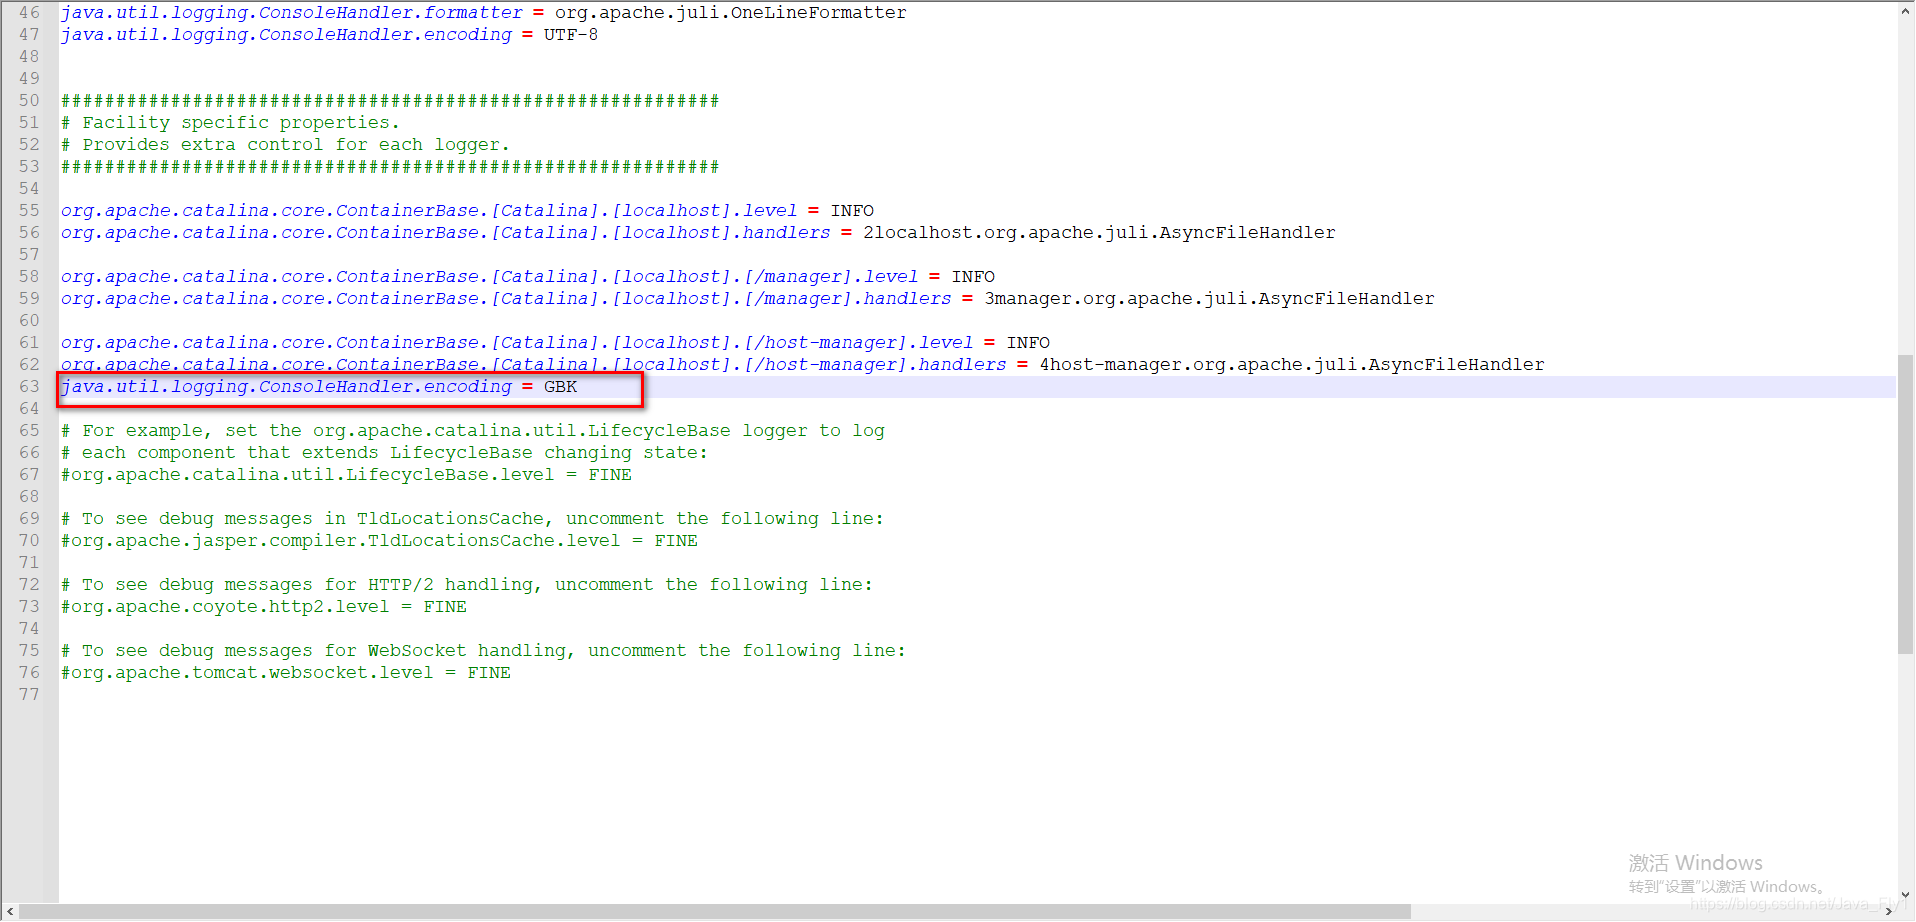
Task: Click 'ConsoleHandler.formatter' key on line 46
Action: click(x=391, y=13)
